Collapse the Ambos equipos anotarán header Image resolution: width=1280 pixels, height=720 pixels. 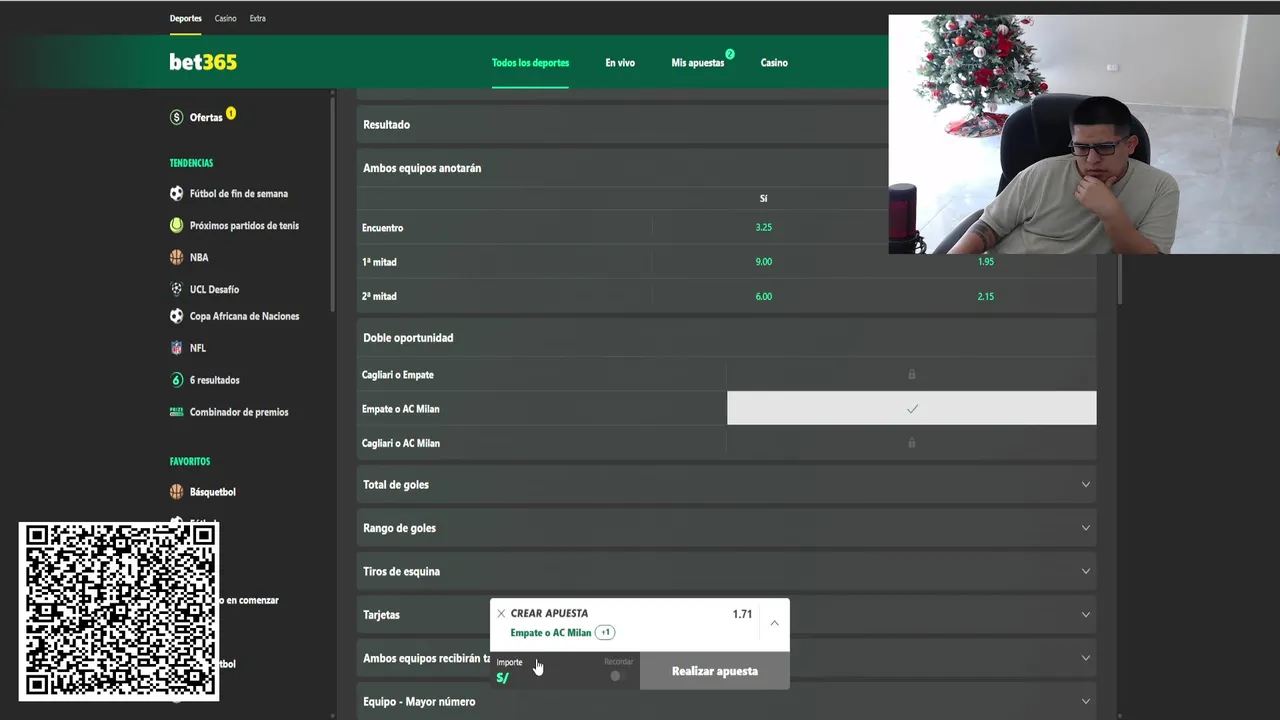[622, 168]
